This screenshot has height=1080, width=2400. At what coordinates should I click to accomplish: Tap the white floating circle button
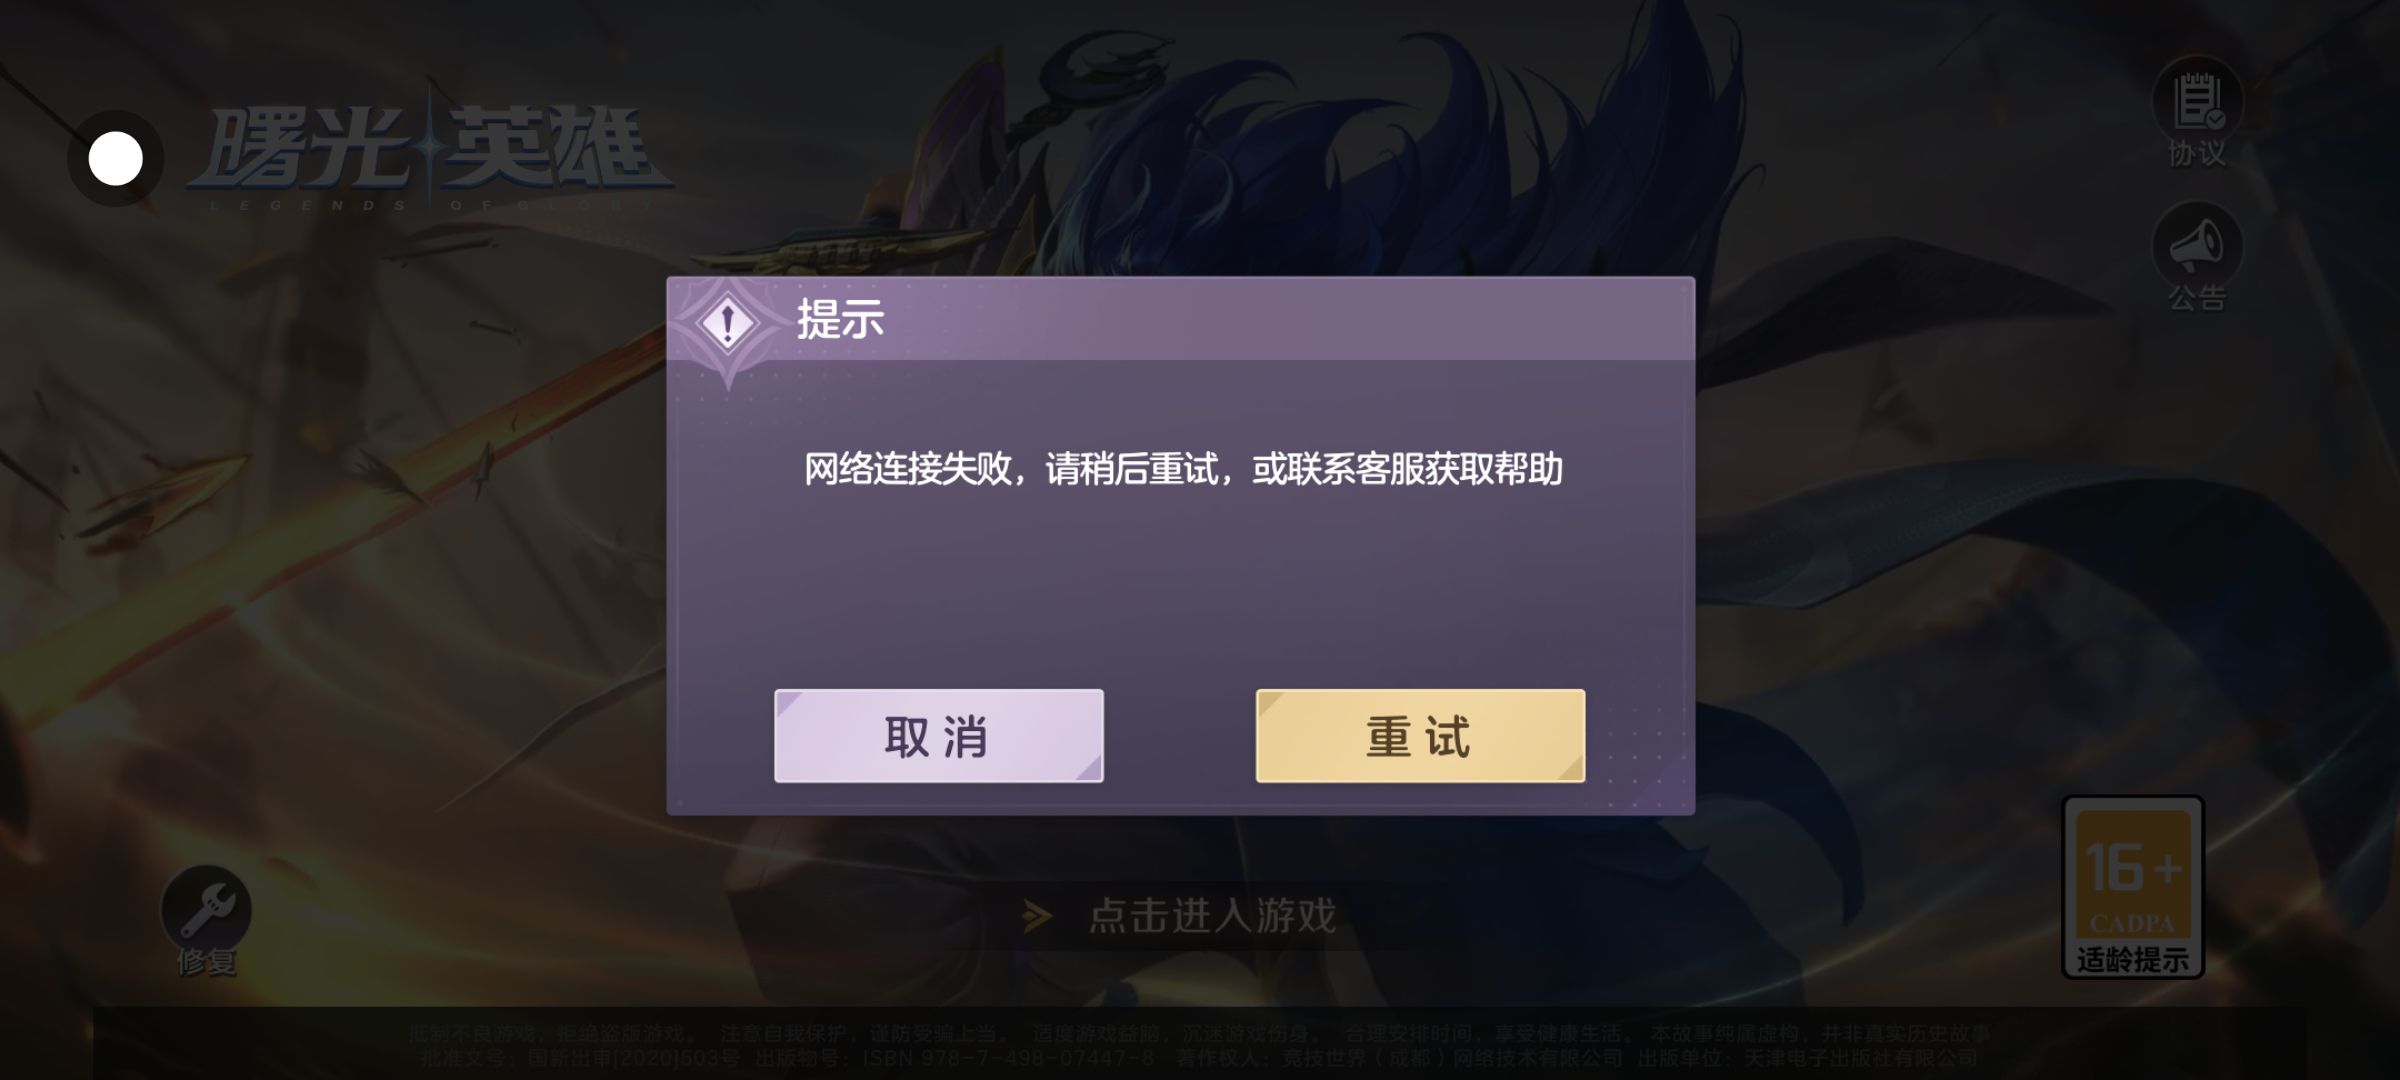point(116,159)
